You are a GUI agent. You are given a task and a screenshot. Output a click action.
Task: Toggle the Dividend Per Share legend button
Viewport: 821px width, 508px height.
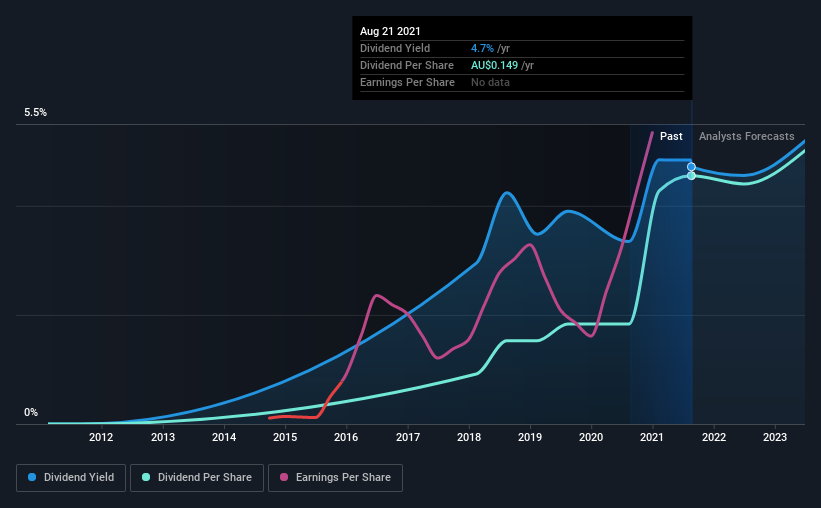click(197, 478)
